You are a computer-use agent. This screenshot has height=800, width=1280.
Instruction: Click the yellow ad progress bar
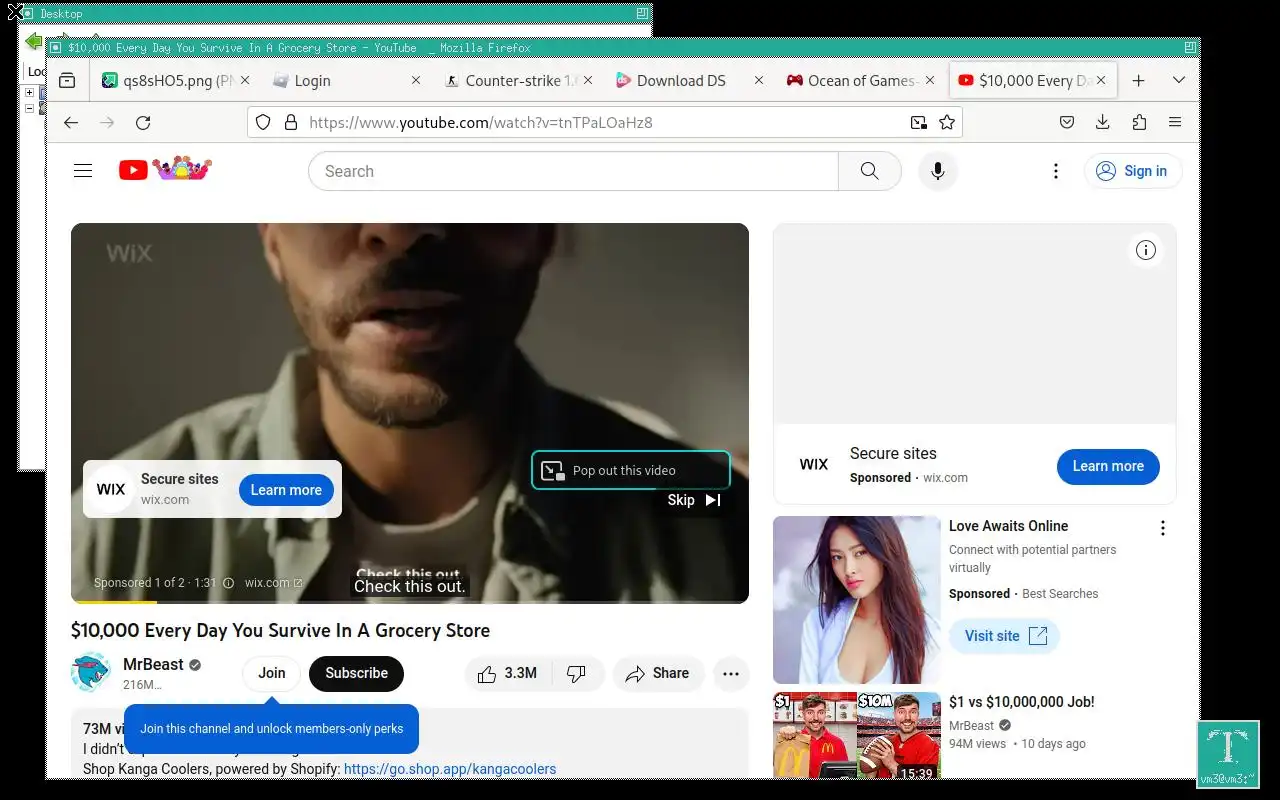click(115, 602)
